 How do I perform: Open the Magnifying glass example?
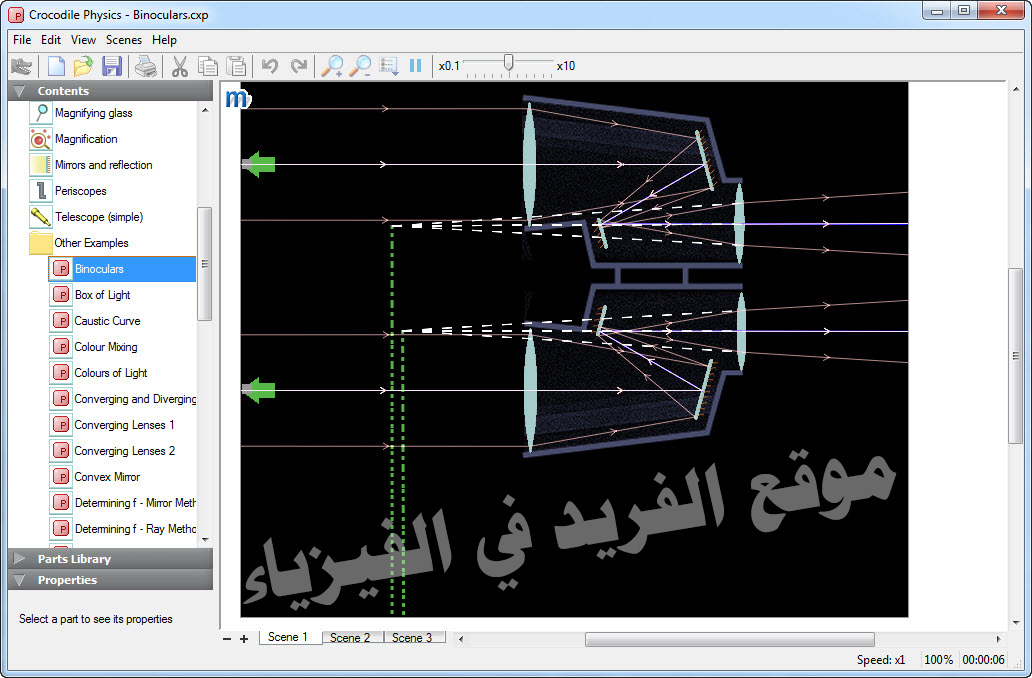(93, 113)
